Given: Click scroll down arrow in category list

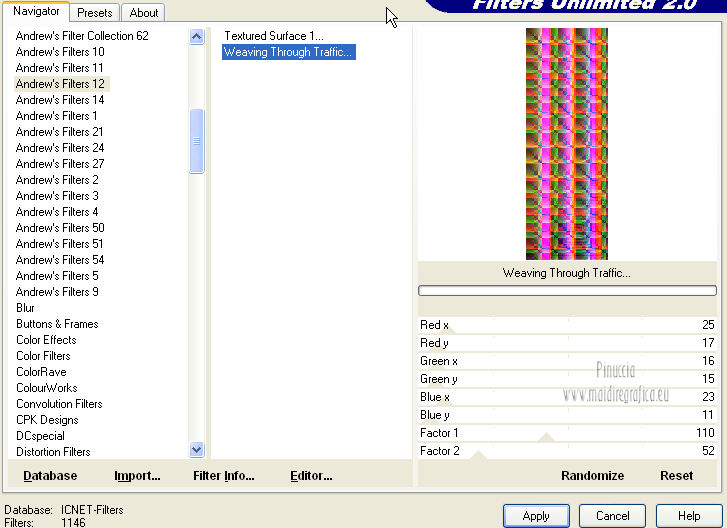Looking at the screenshot, I should click(x=197, y=449).
